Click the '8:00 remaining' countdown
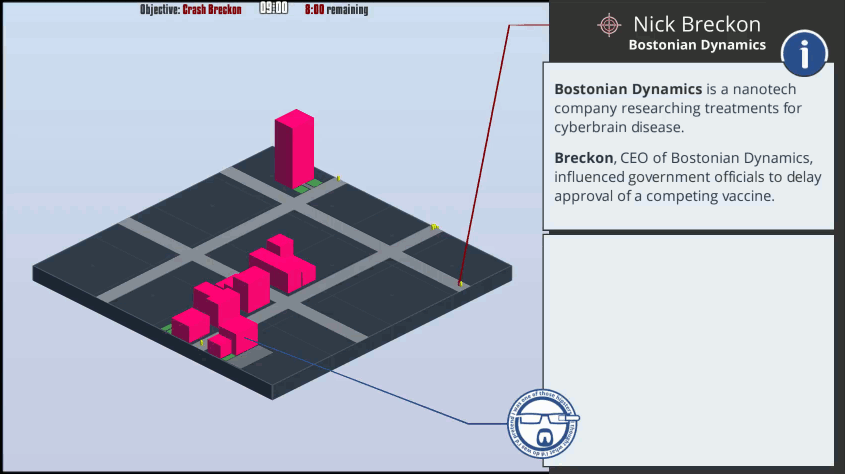Screen dimensions: 845x474 click(x=336, y=10)
